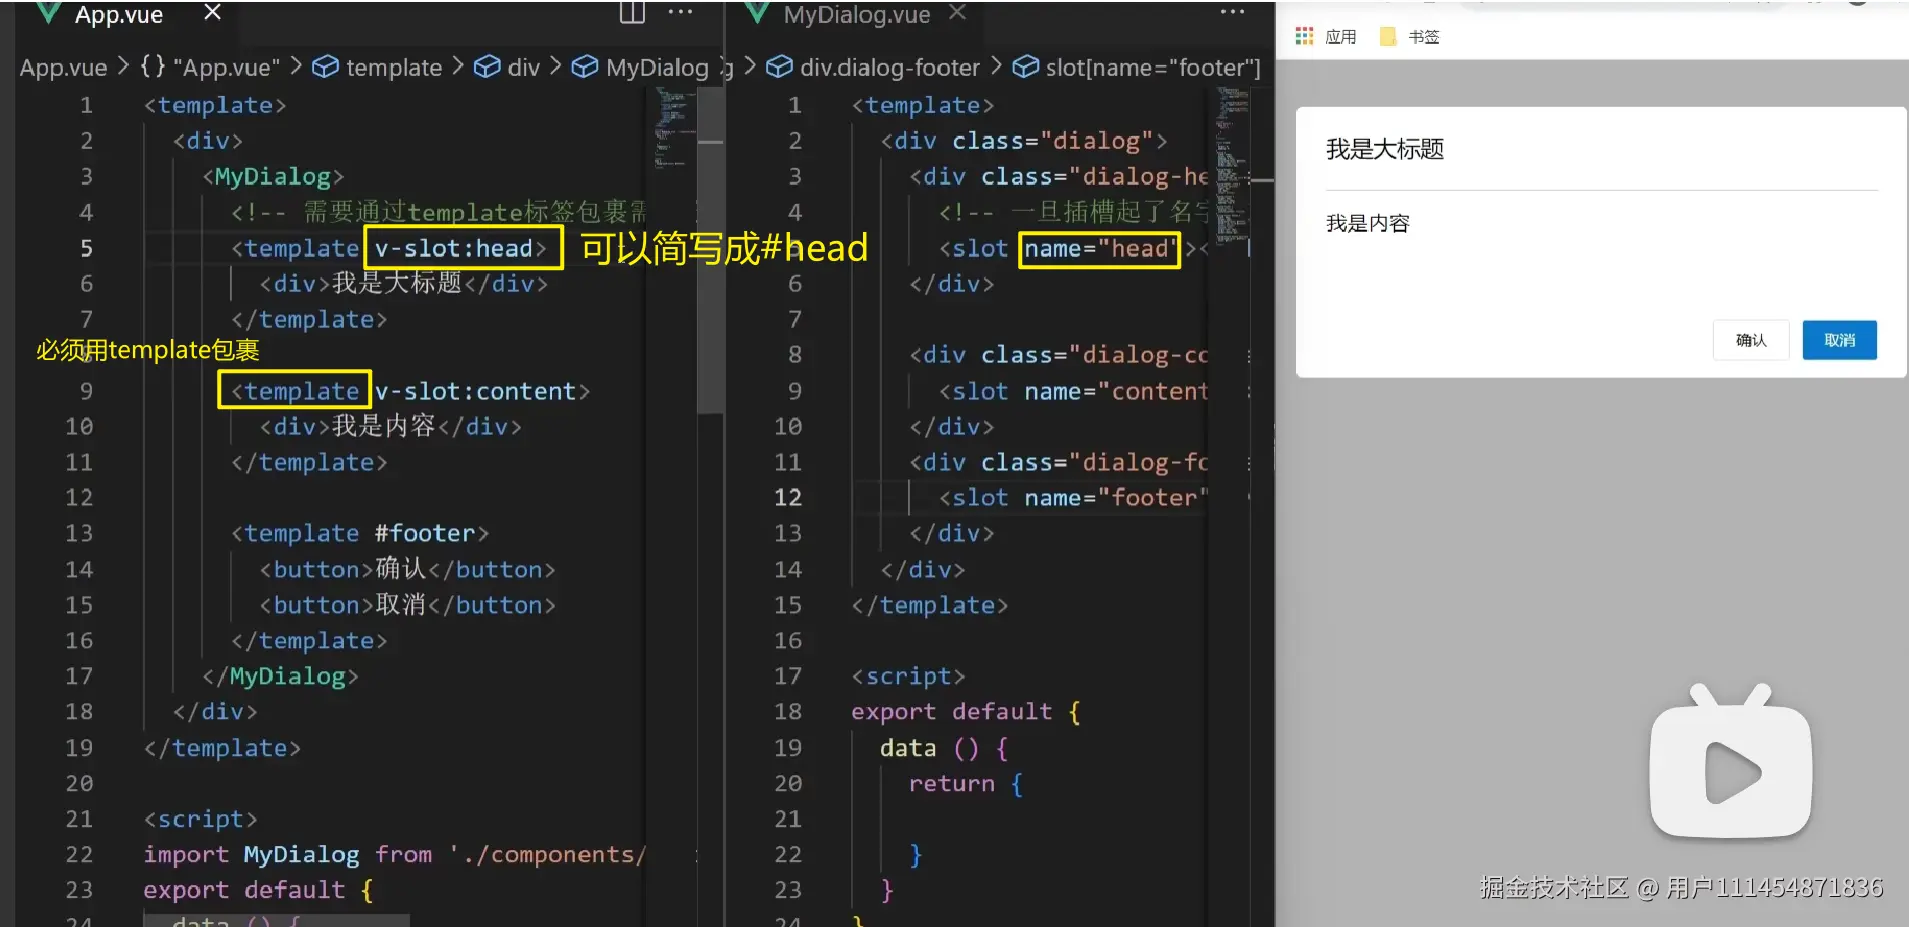The image size is (1909, 927).
Task: Click line number 20 in App.vue gutter
Action: (79, 784)
